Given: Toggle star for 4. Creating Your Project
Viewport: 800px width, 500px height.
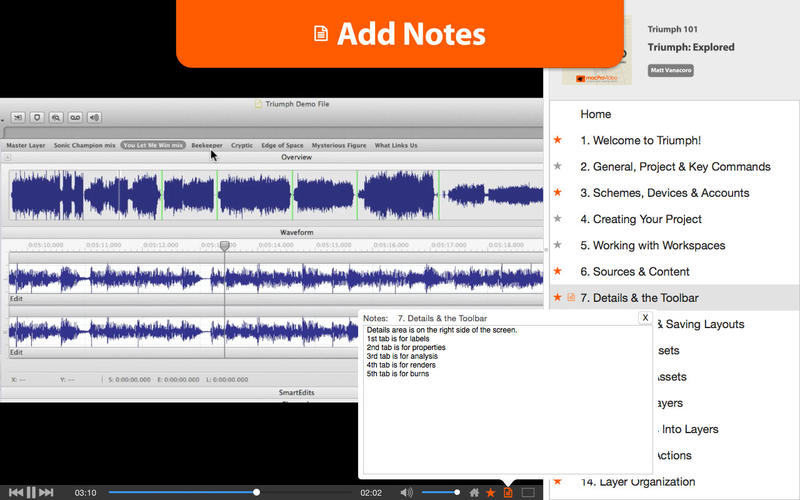Looking at the screenshot, I should [x=558, y=219].
